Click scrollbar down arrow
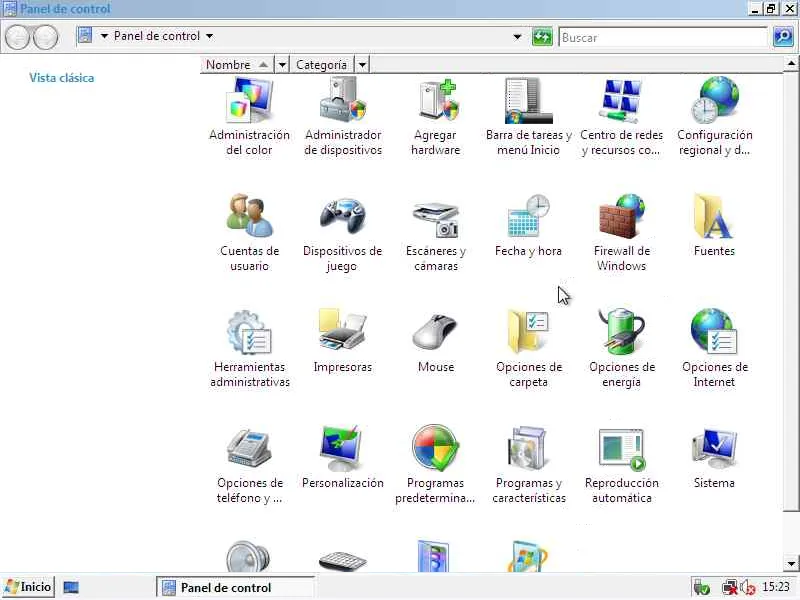This screenshot has height=600, width=800. [791, 564]
